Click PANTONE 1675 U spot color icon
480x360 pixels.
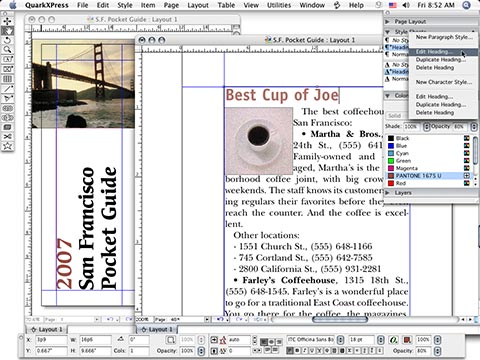pos(467,175)
